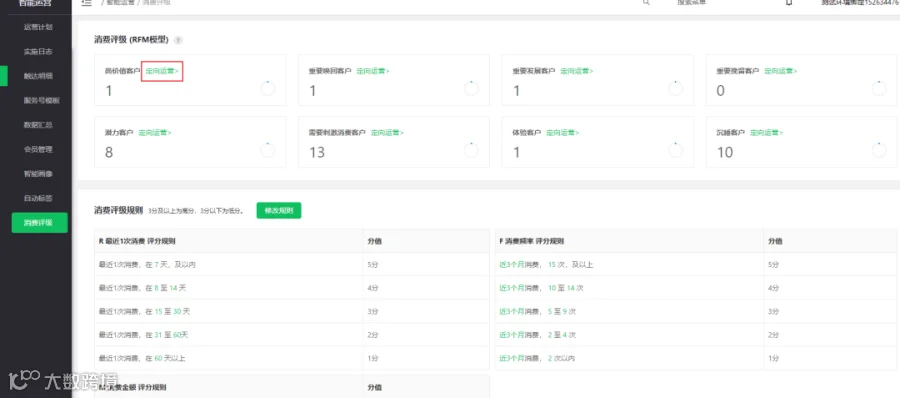Click row 近3个月消费, 2 至 4 次

click(696, 335)
